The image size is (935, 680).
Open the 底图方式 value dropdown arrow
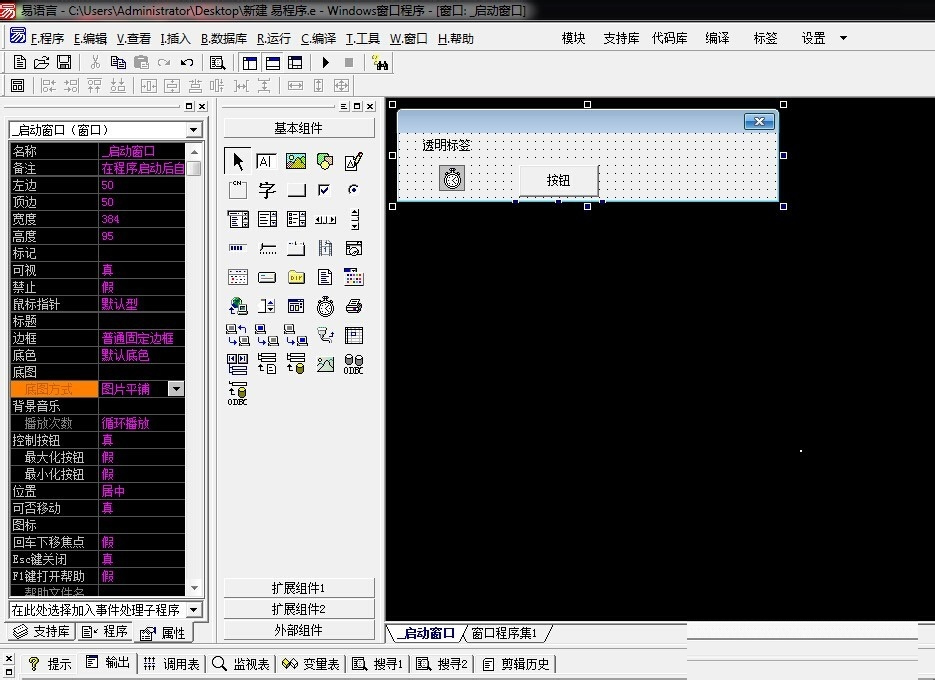coord(176,389)
